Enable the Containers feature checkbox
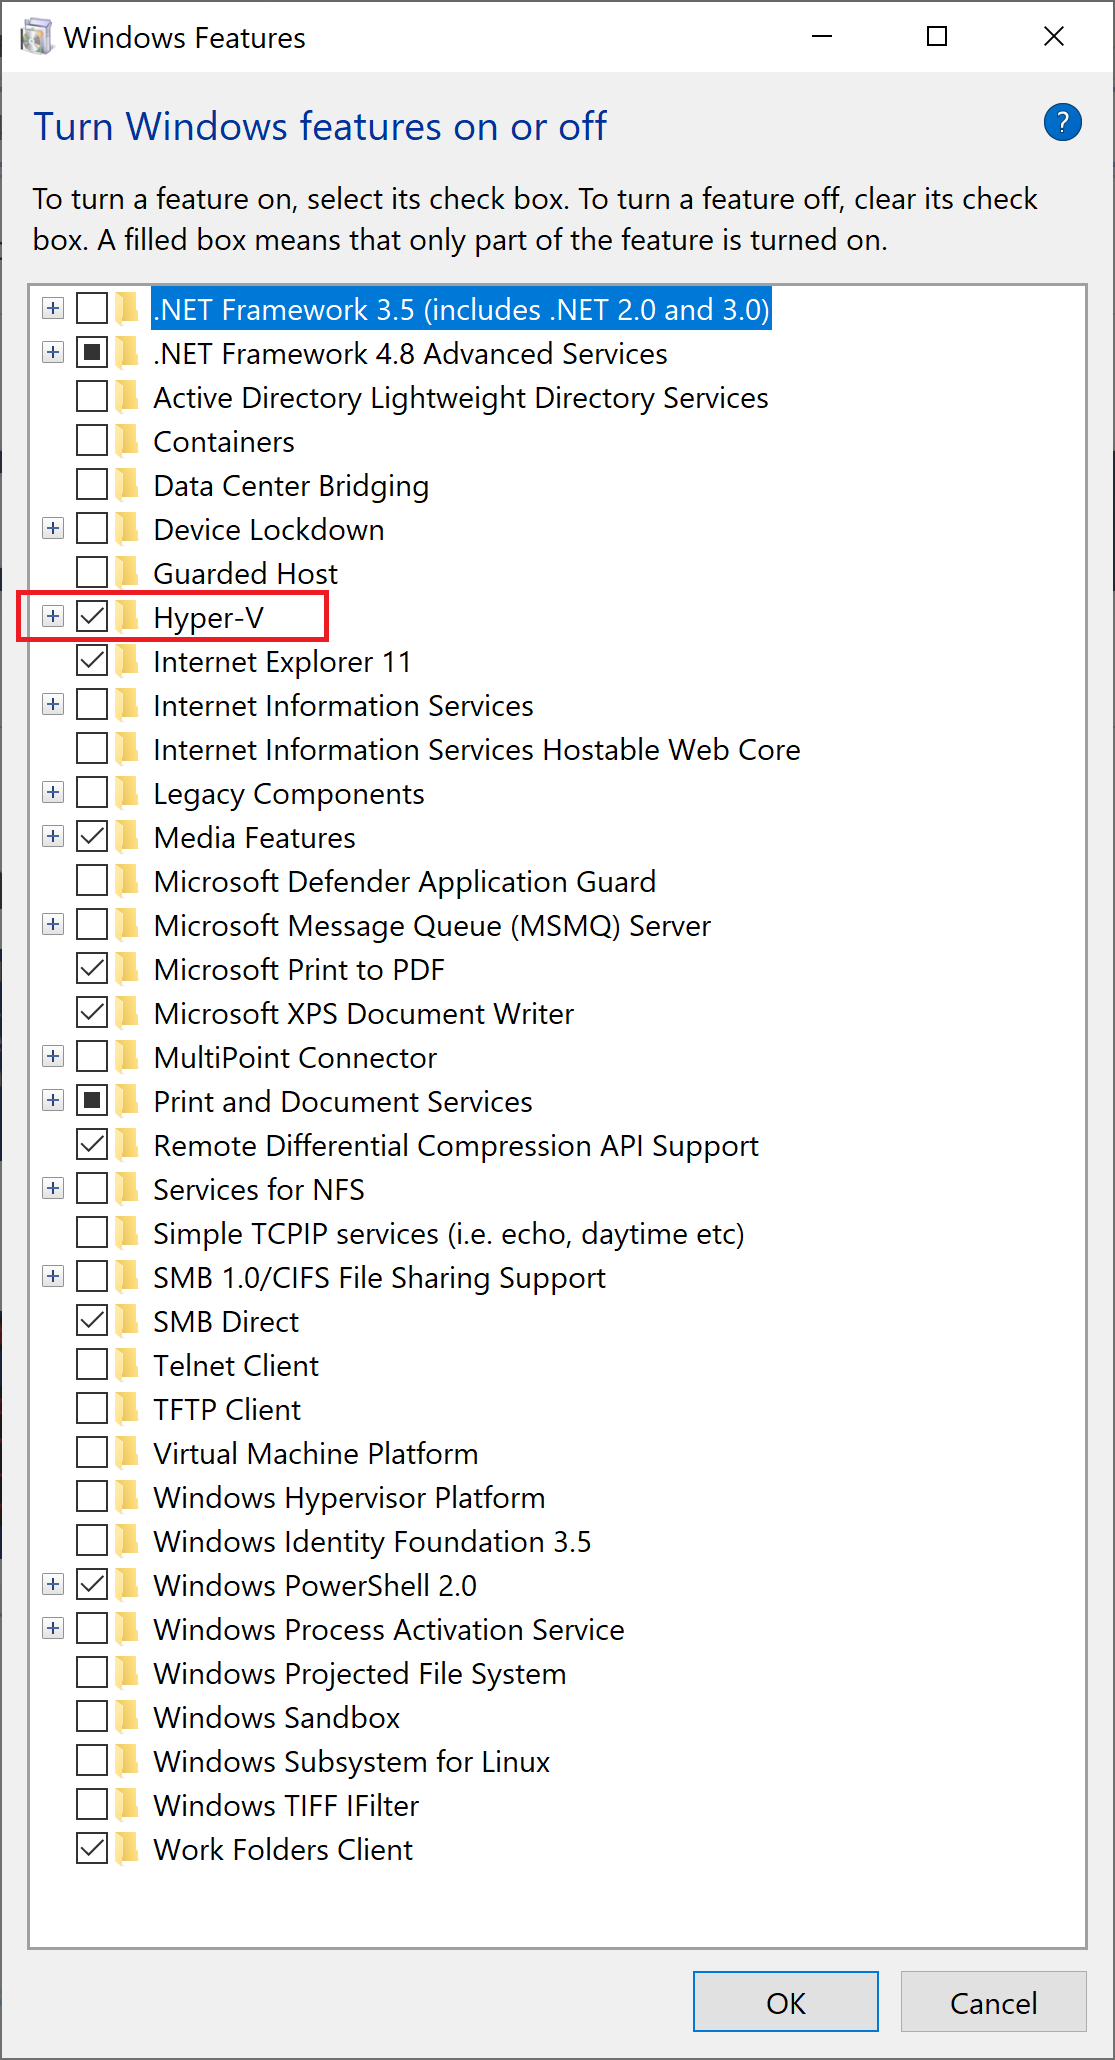This screenshot has height=2060, width=1115. click(92, 440)
